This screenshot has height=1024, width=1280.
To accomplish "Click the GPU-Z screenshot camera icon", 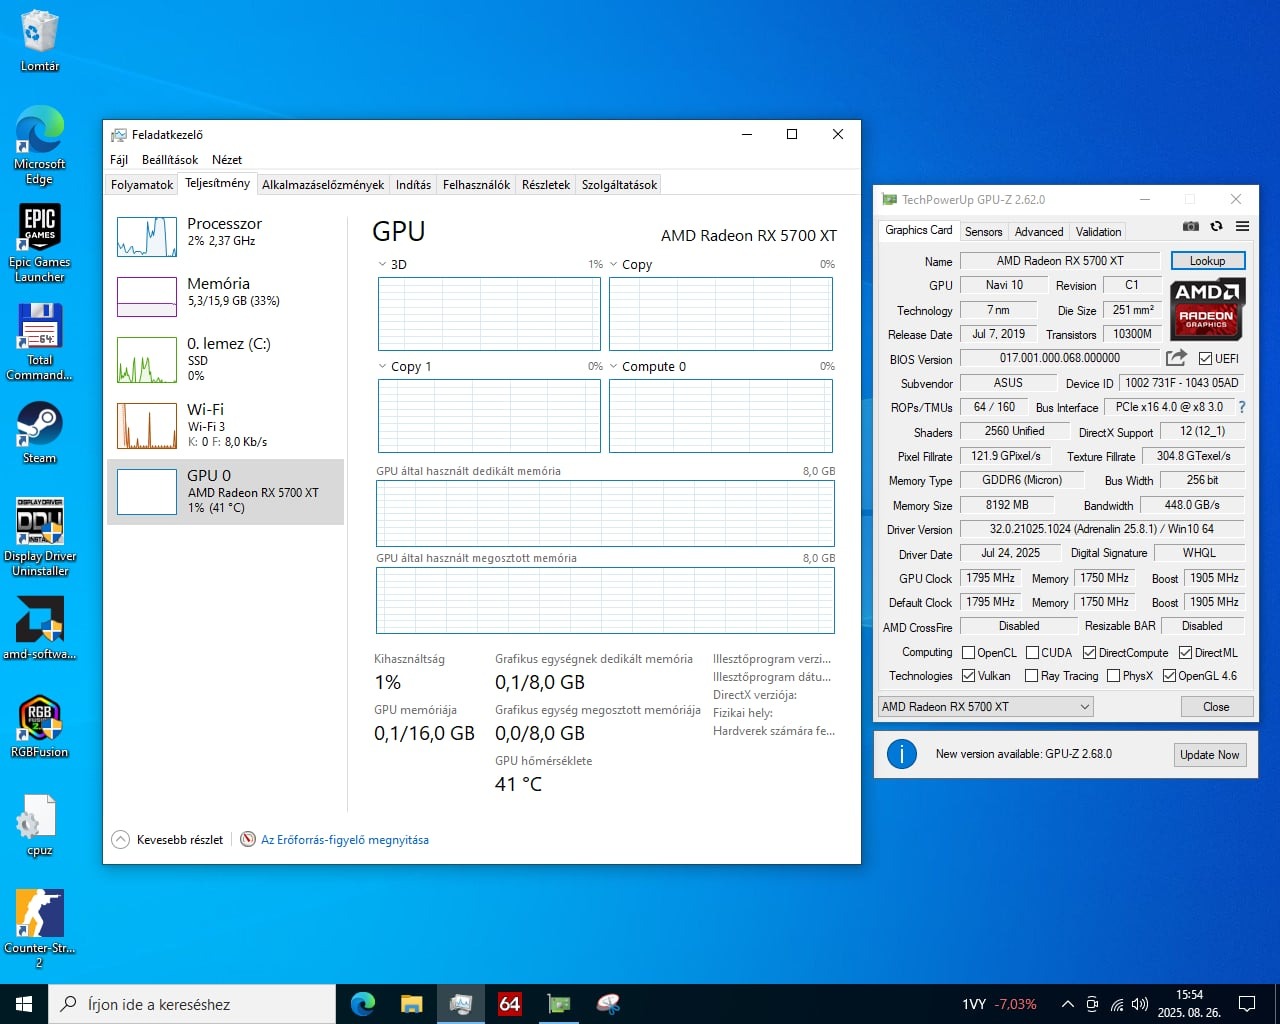I will [1190, 226].
